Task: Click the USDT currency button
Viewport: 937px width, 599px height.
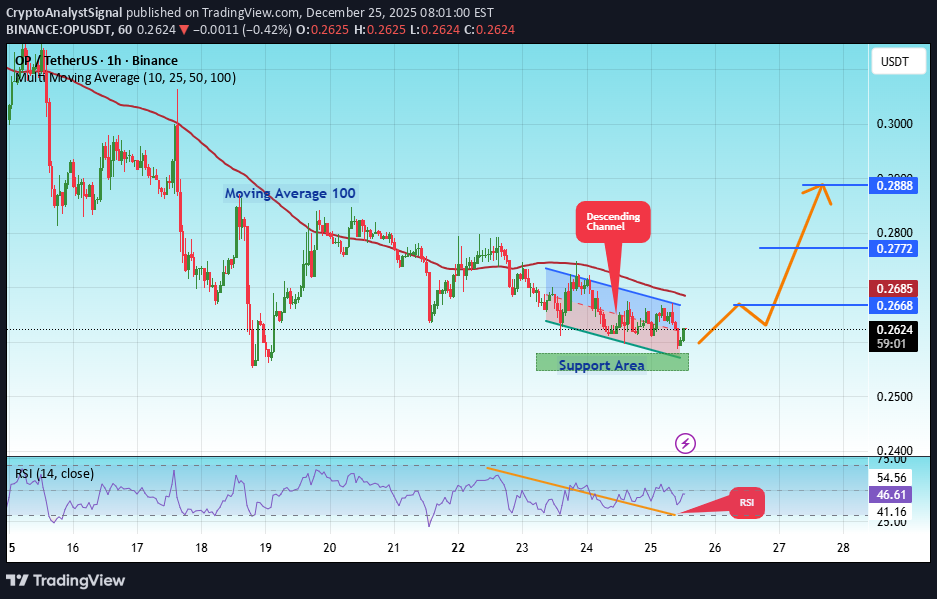Action: [897, 60]
